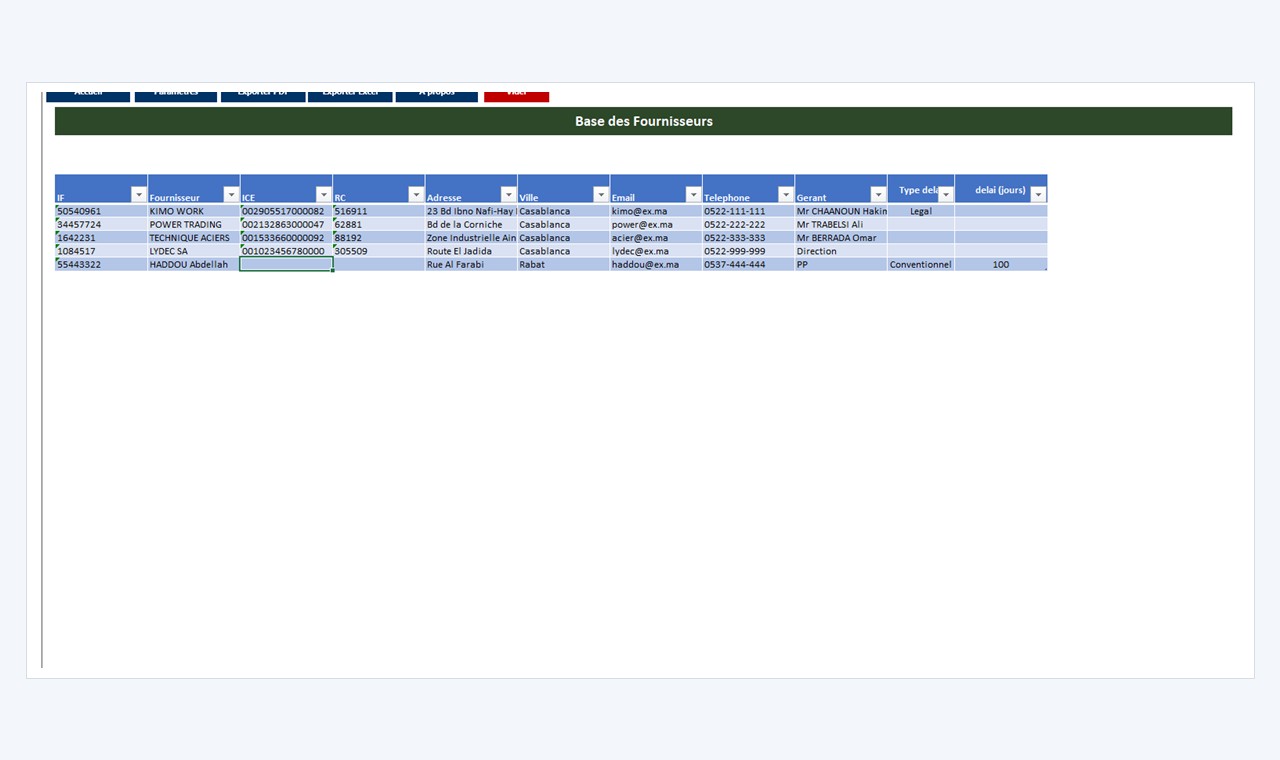Select ICE cell 002905517000082
The height and width of the screenshot is (760, 1280).
[x=286, y=211]
